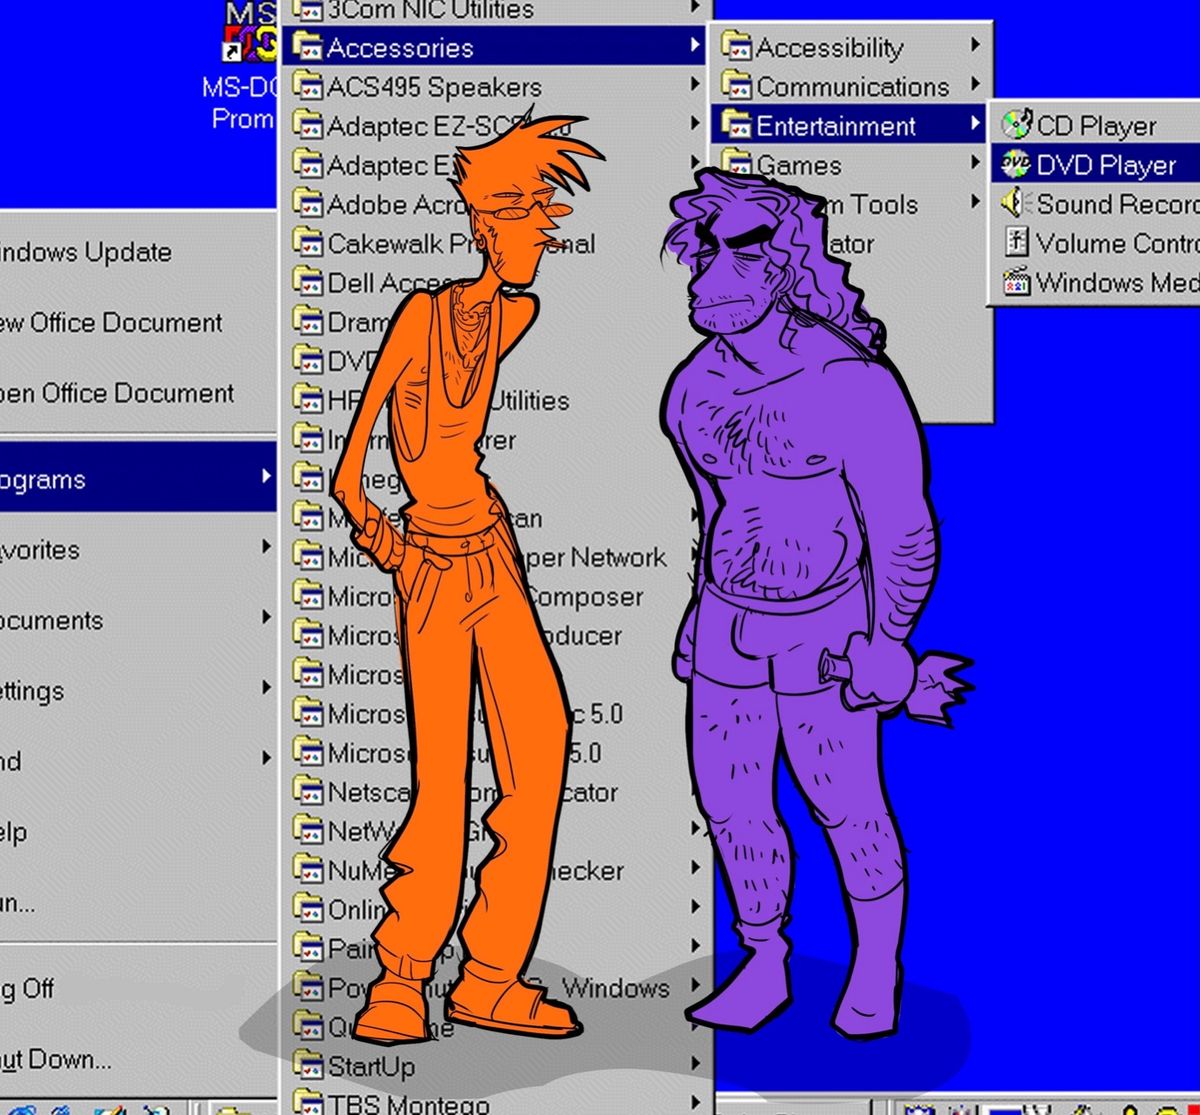Expand the Communications submenu arrow

tap(975, 84)
